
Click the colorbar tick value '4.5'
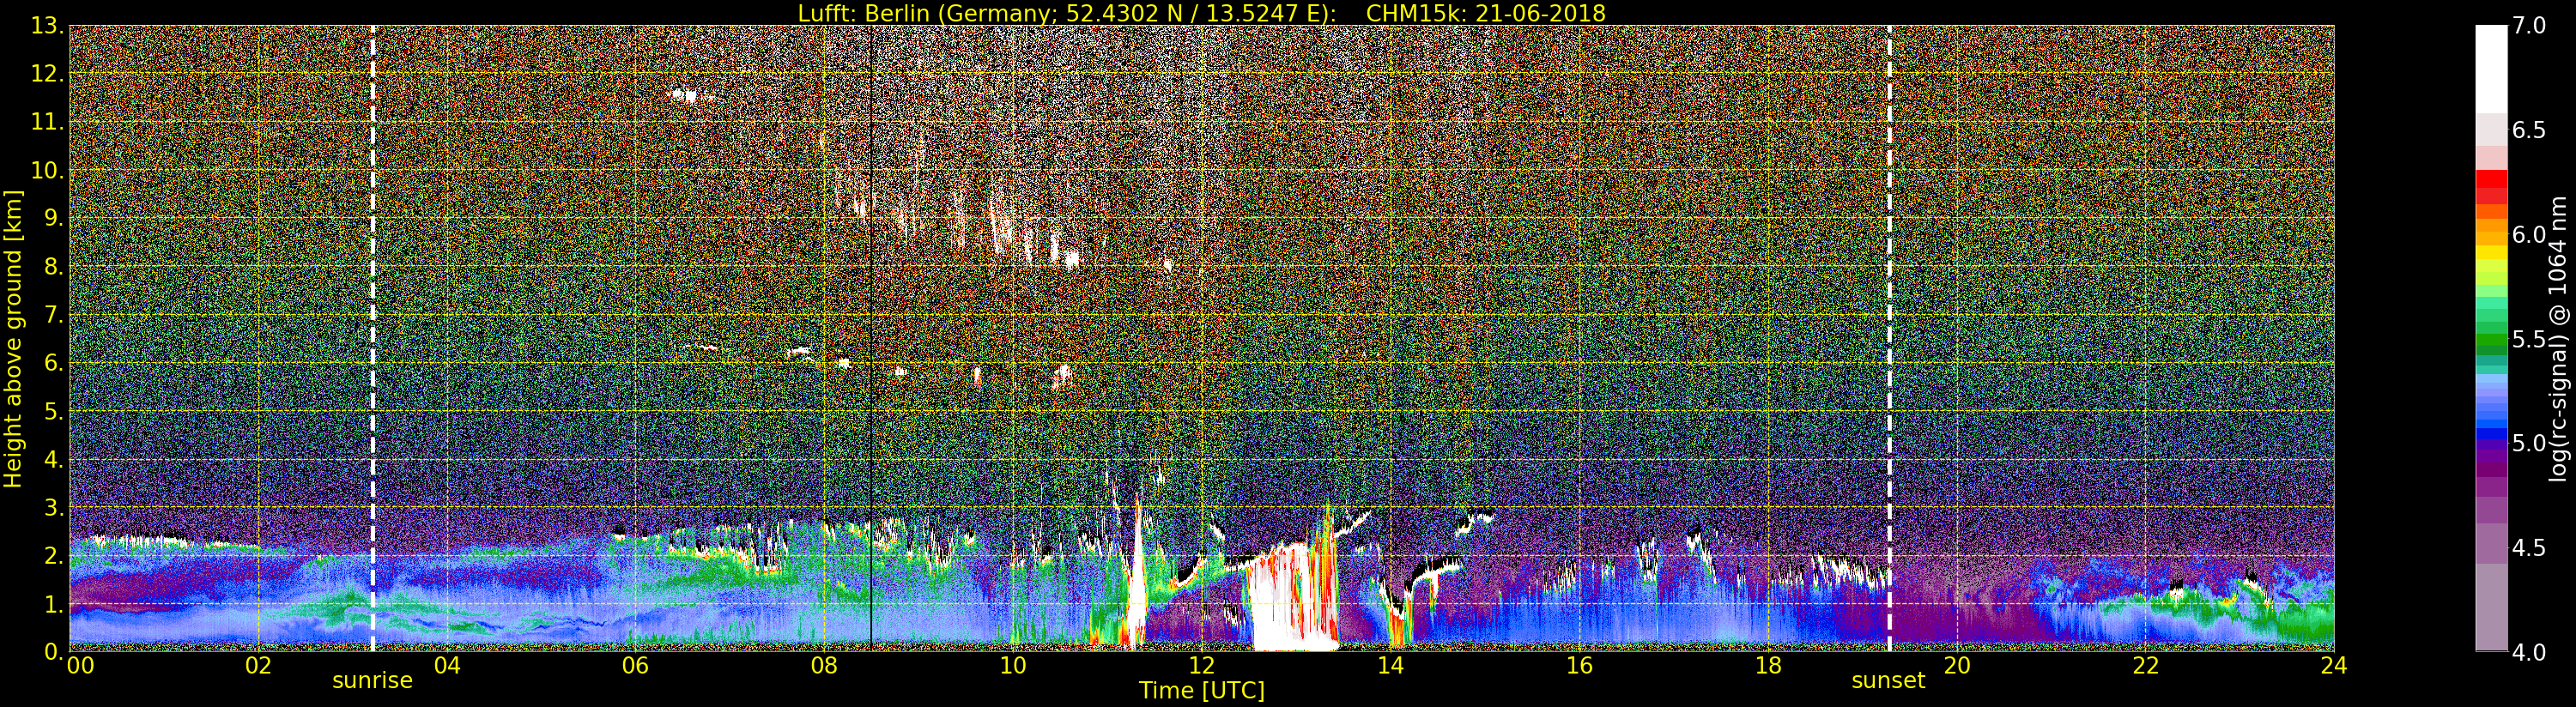2529,547
